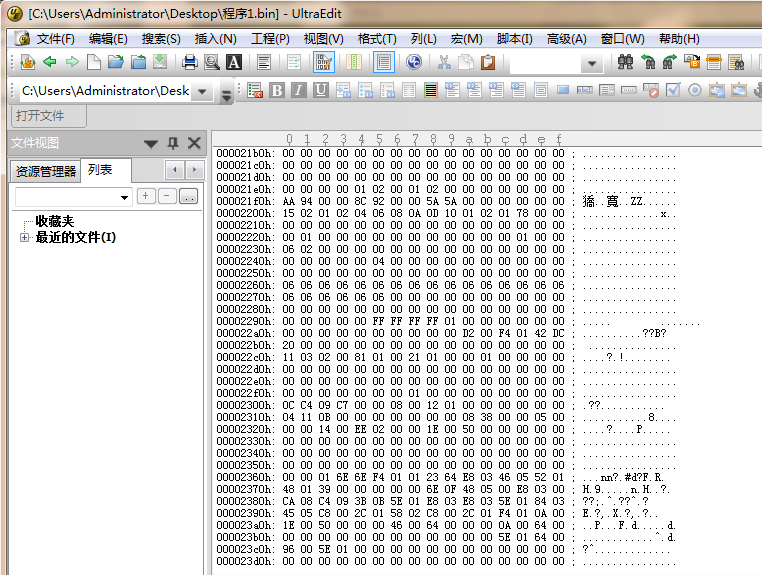Click the HTML text field abc icon
Viewport: 762px width, 575px height.
pyautogui.click(x=585, y=90)
